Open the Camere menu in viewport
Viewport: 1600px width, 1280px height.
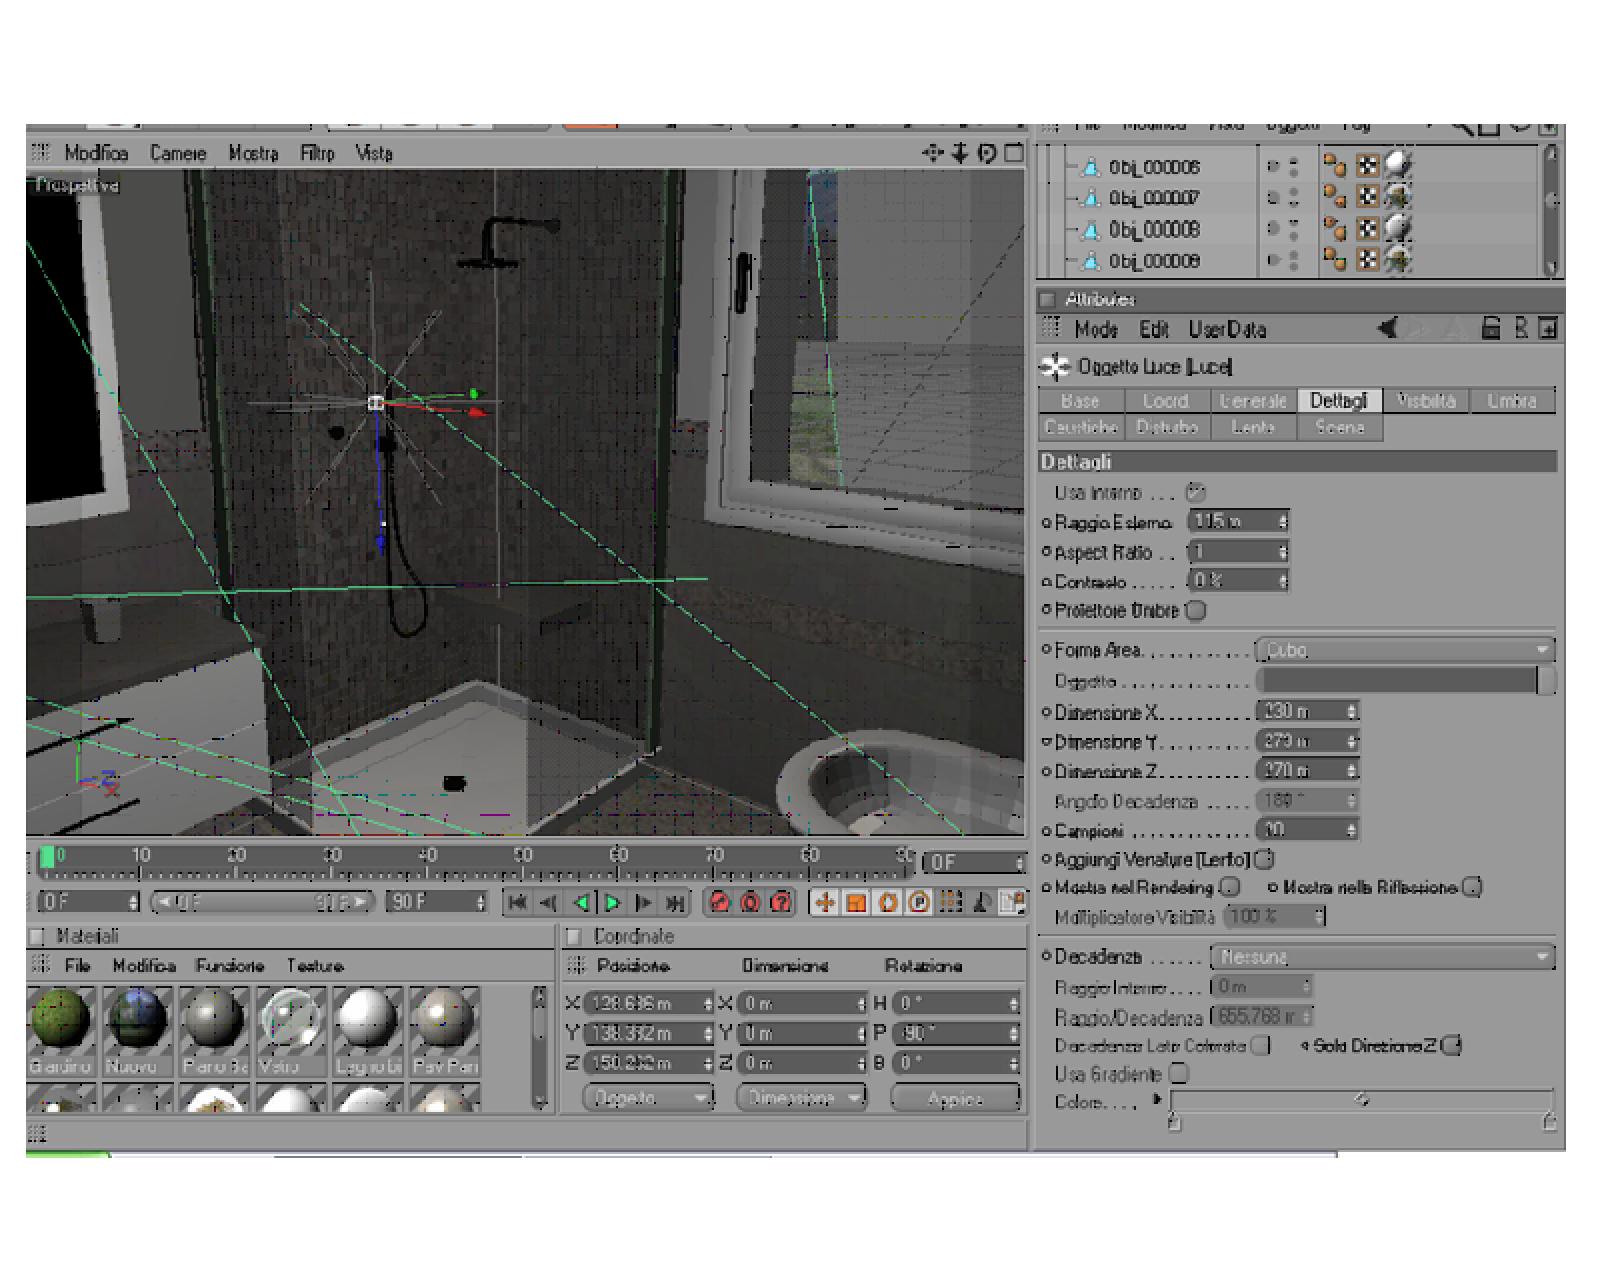[x=178, y=153]
